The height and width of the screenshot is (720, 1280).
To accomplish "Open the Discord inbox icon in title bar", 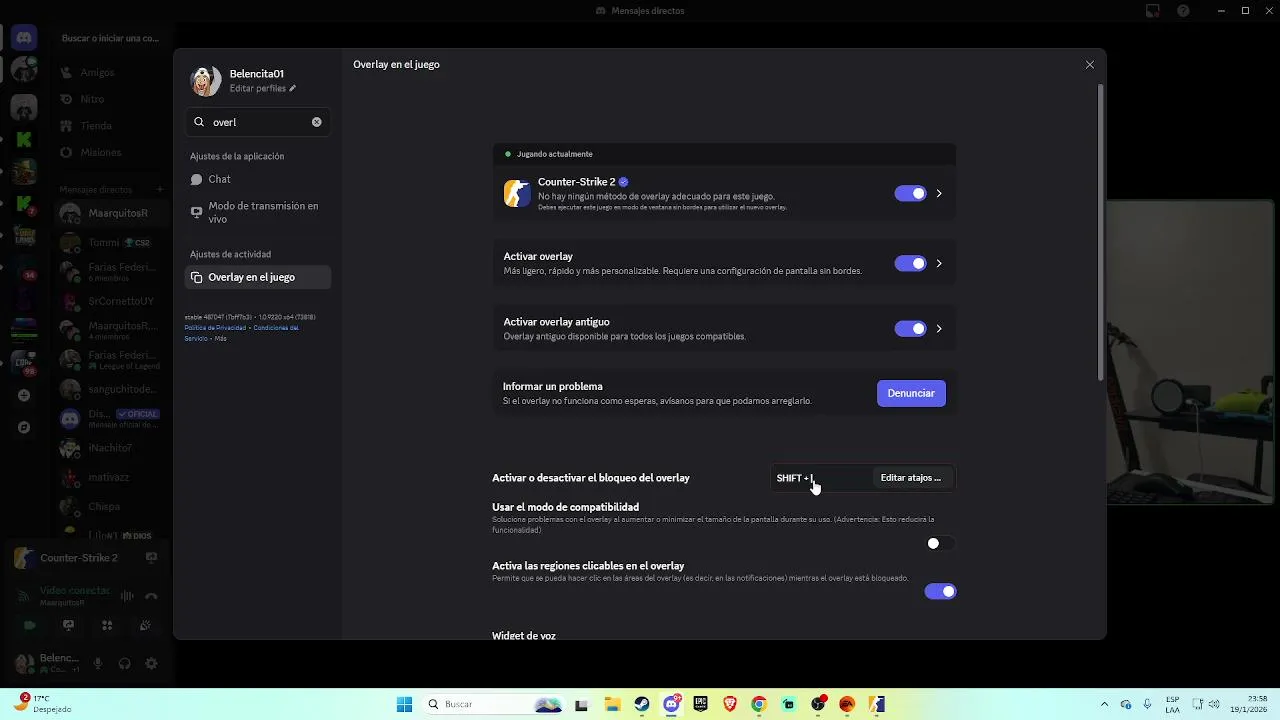I will [1153, 11].
